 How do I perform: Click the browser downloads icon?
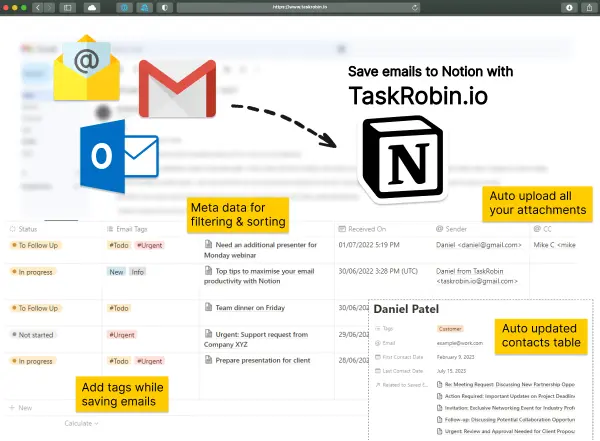pos(570,7)
